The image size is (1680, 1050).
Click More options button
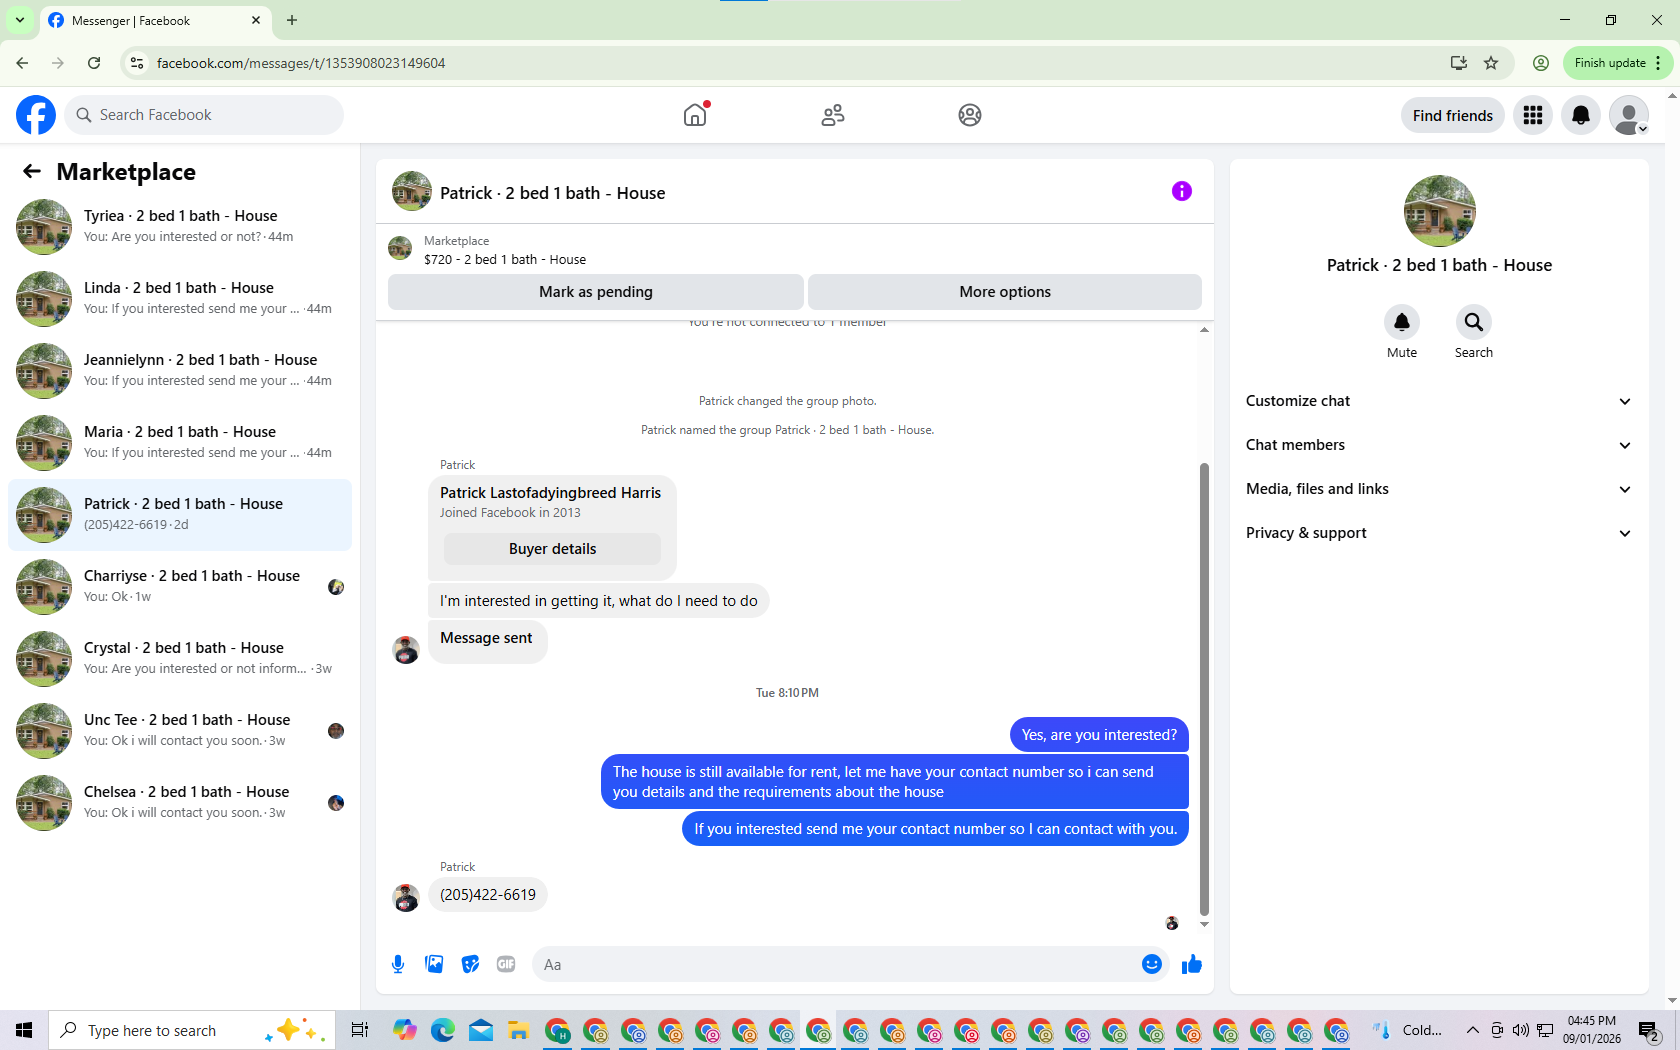click(1005, 292)
